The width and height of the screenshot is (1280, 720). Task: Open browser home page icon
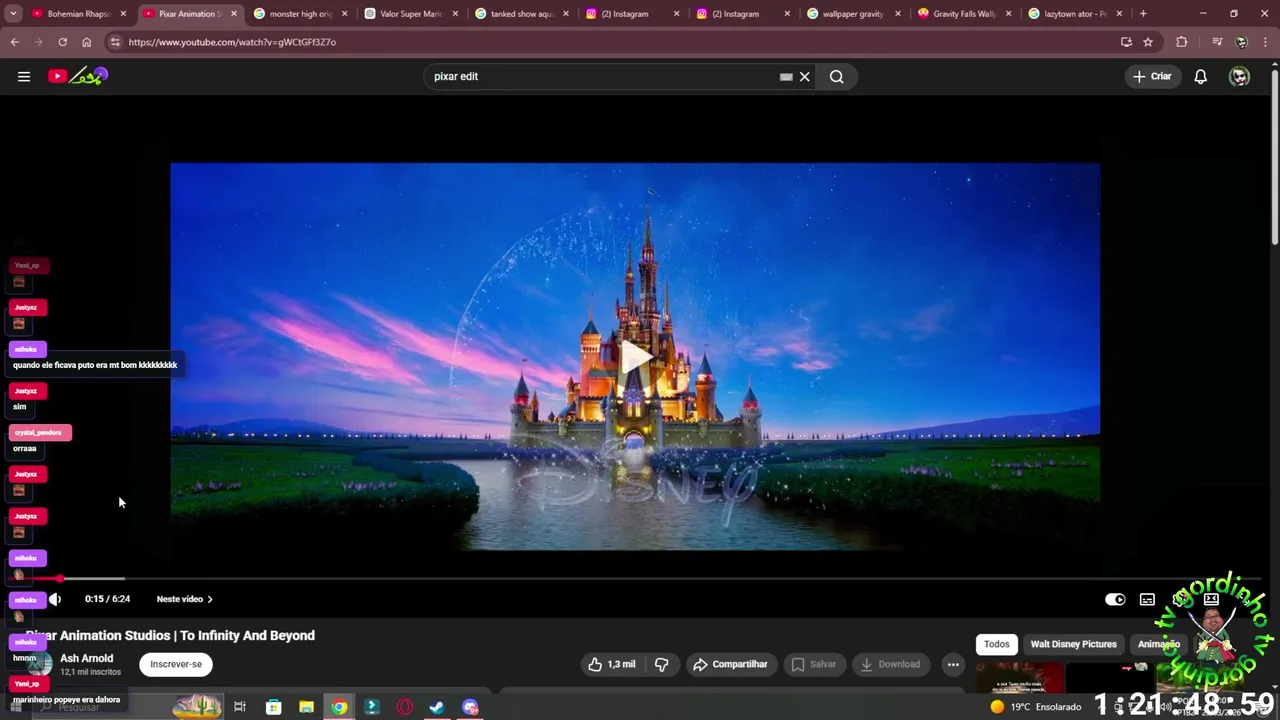(x=86, y=42)
